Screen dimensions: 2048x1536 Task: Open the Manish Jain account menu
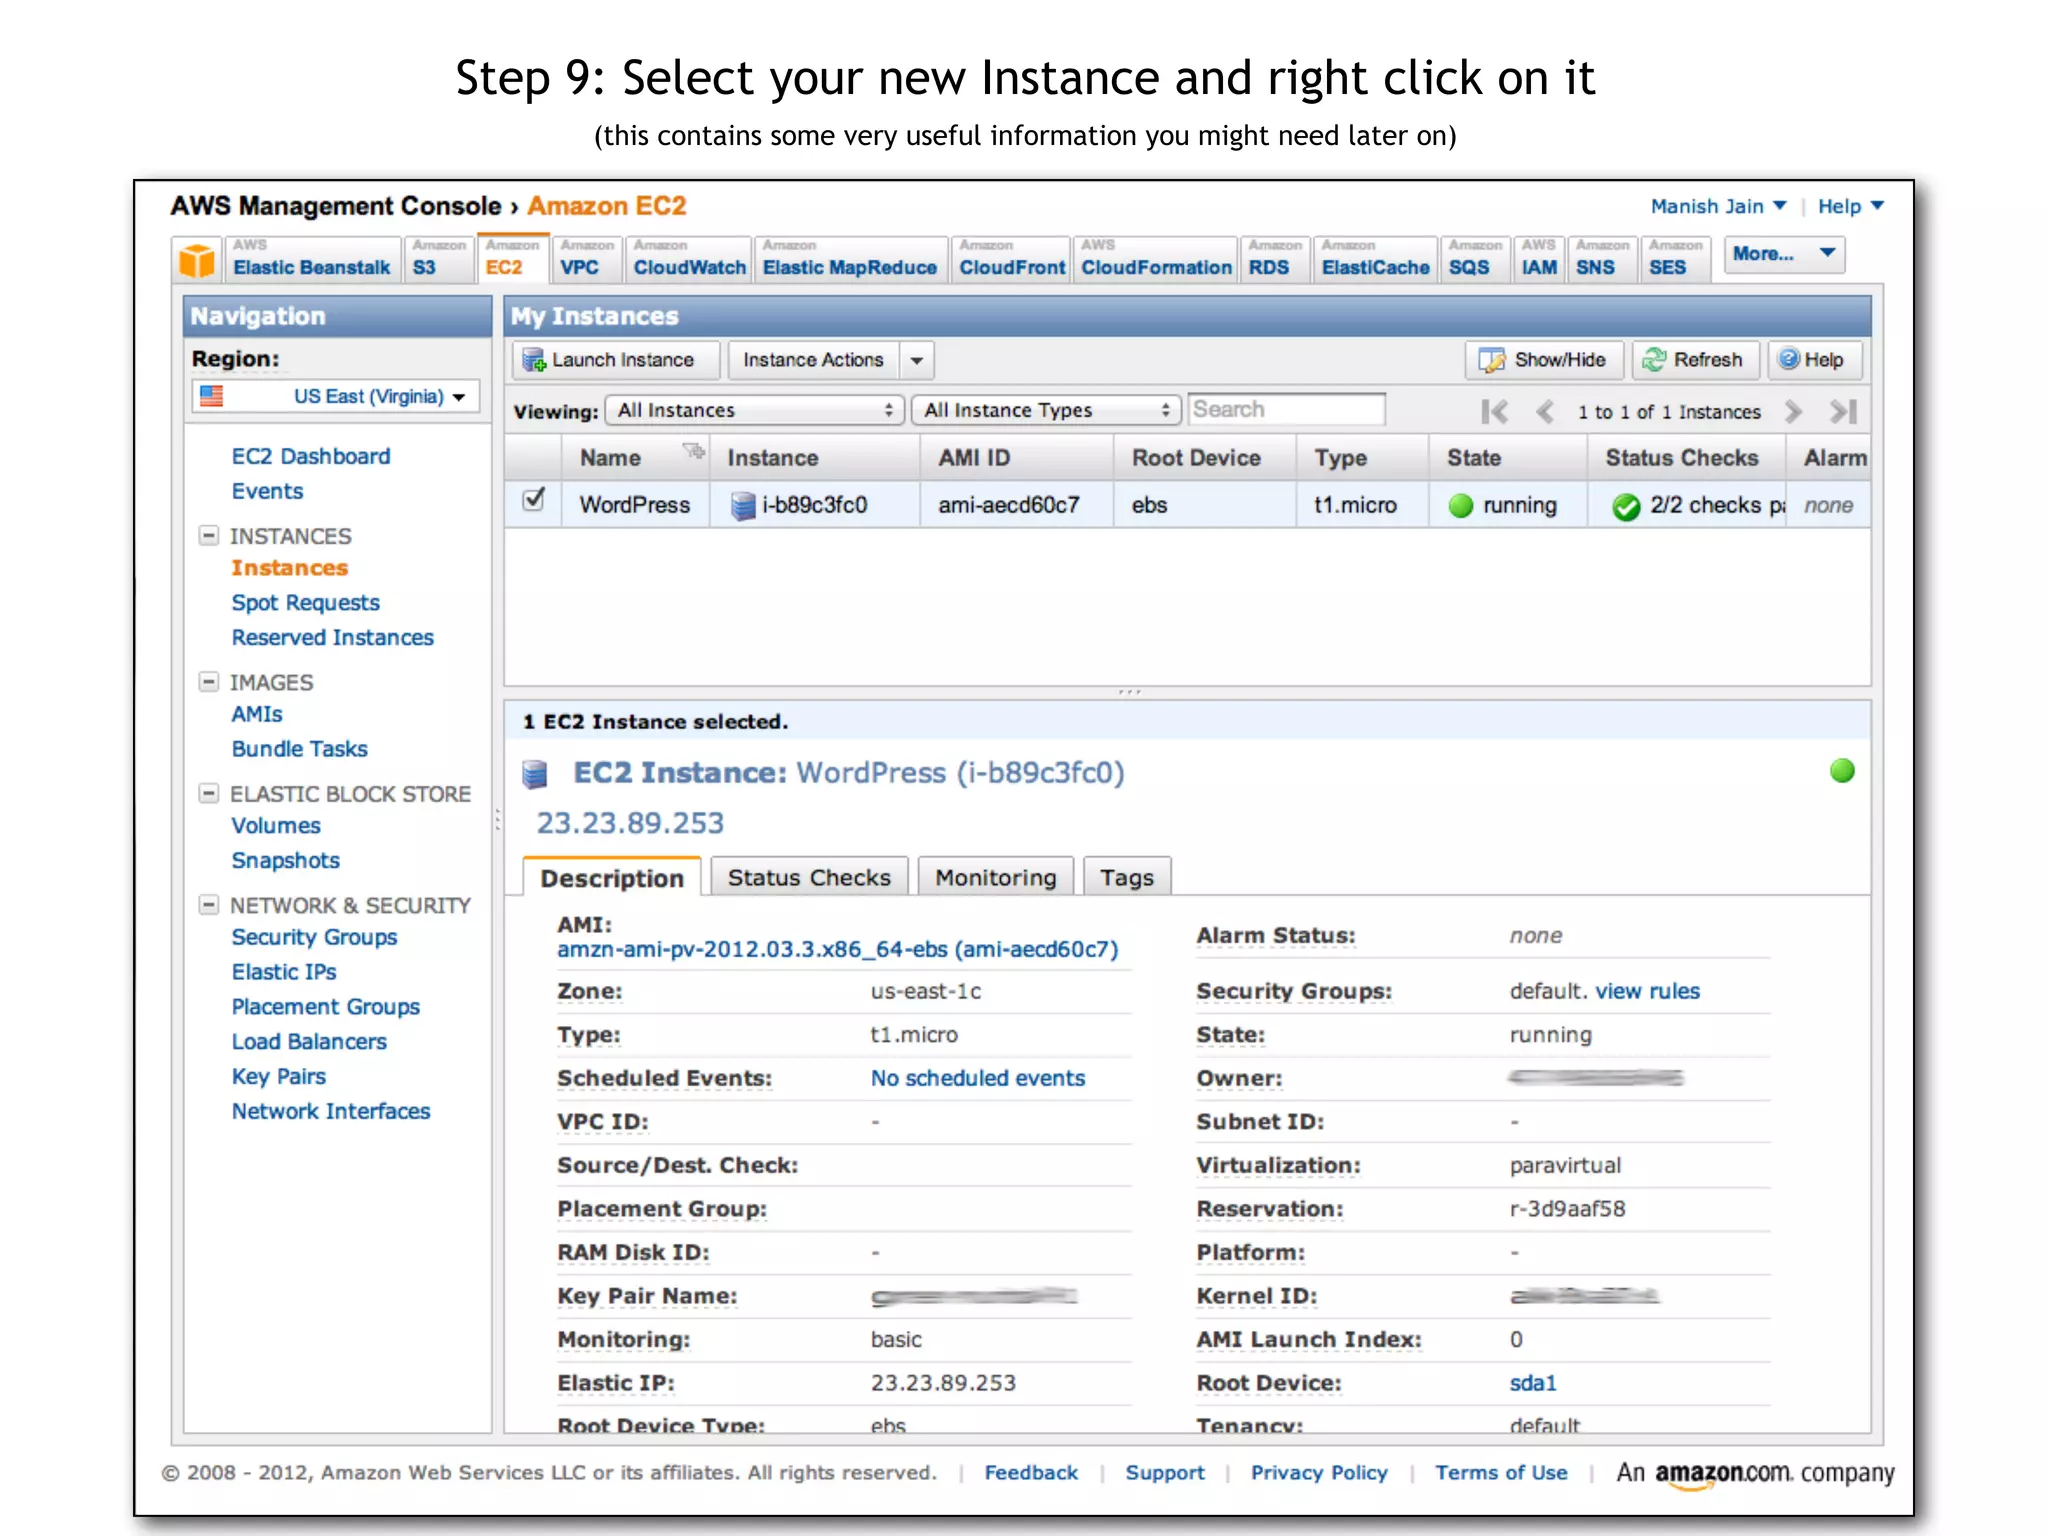click(x=1718, y=206)
